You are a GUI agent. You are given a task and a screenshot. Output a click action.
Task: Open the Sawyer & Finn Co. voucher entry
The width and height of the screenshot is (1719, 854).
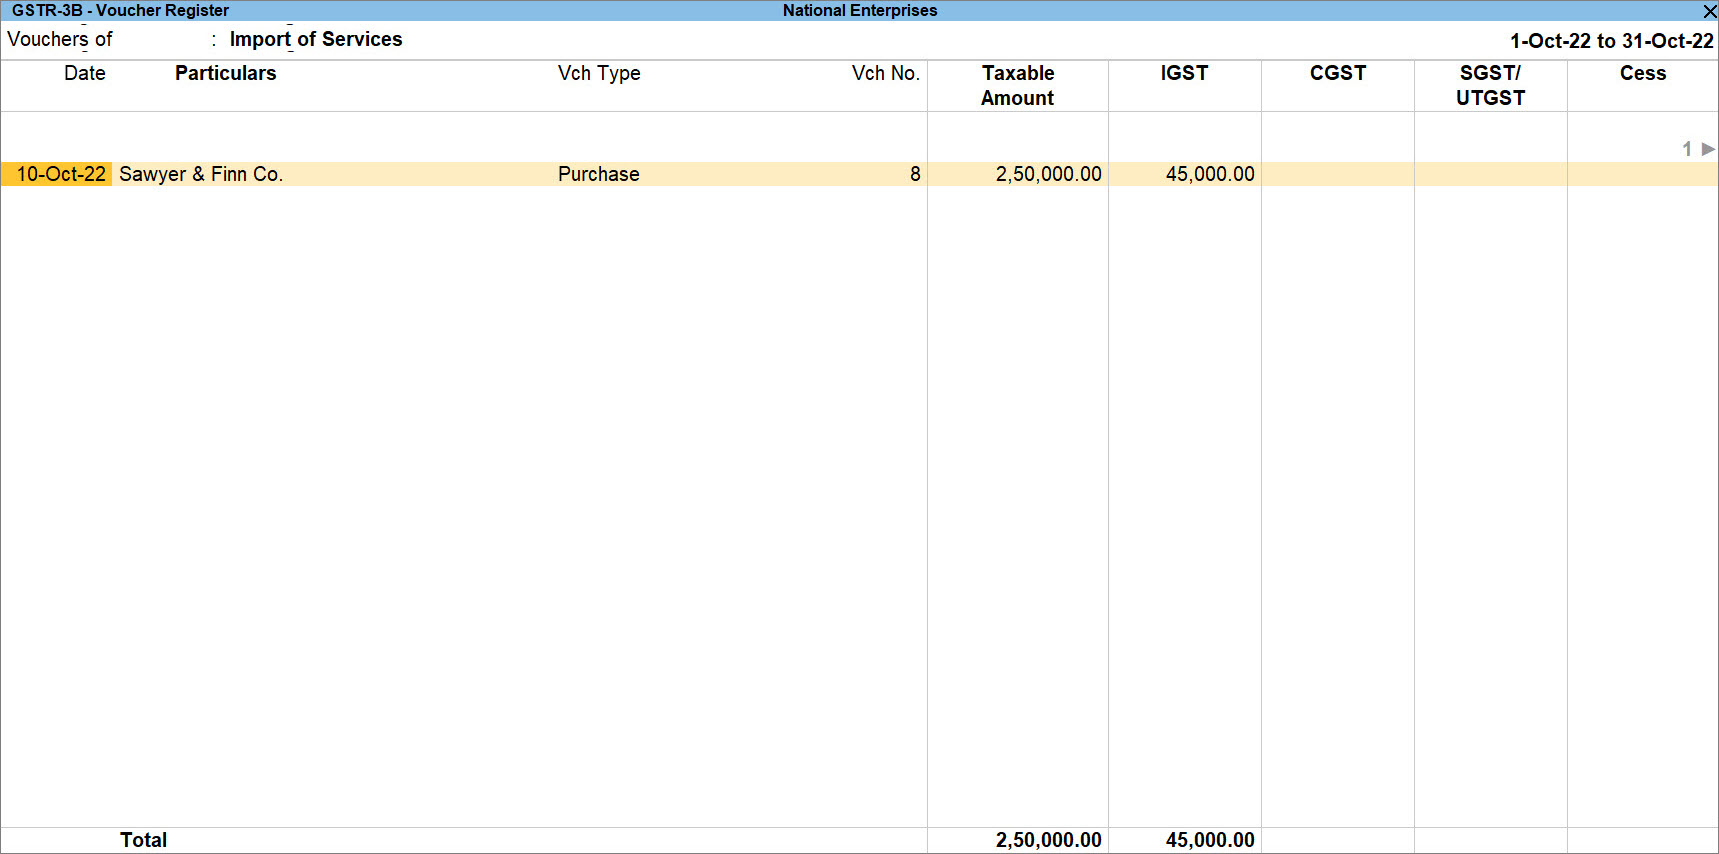coord(201,174)
